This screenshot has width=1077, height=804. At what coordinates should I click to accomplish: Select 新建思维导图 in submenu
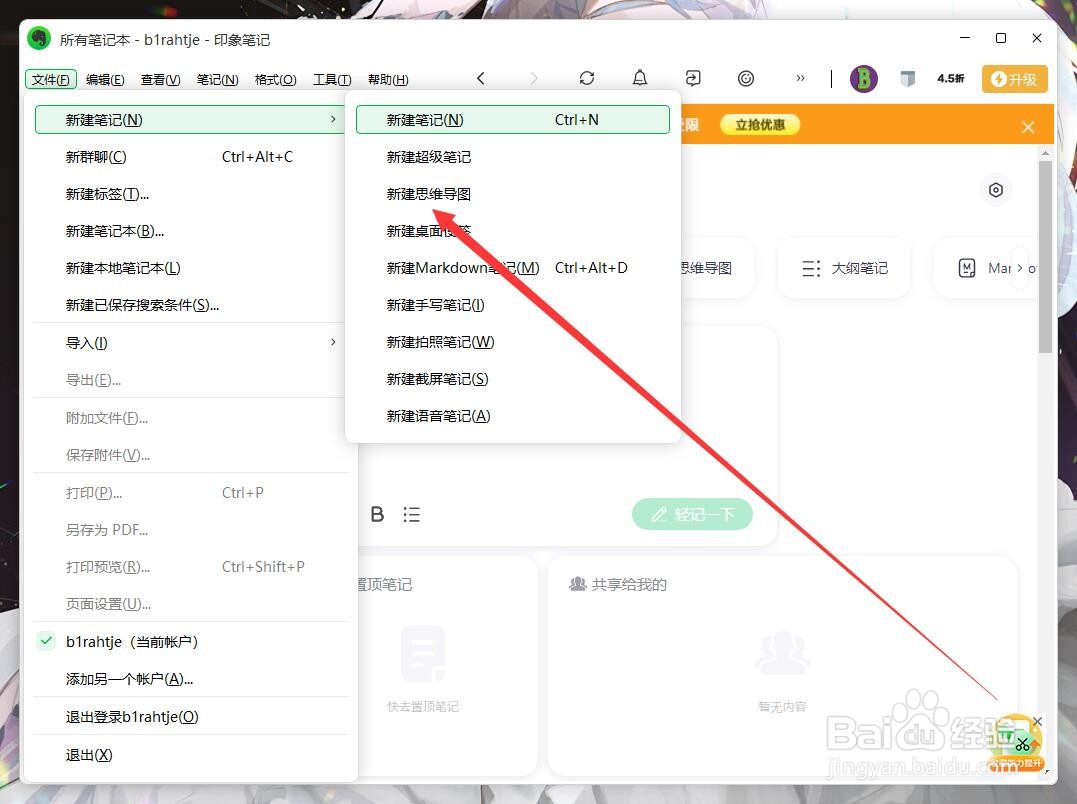coord(512,194)
